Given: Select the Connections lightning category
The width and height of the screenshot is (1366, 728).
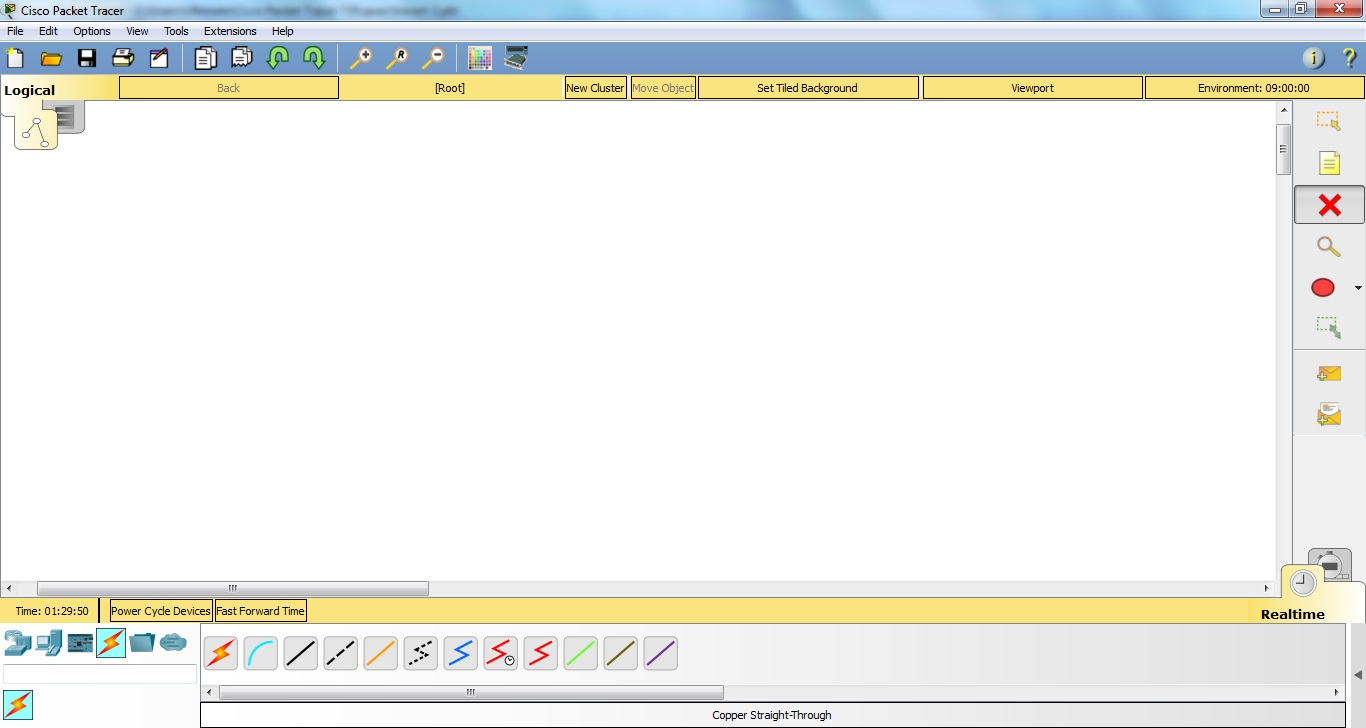Looking at the screenshot, I should point(111,643).
